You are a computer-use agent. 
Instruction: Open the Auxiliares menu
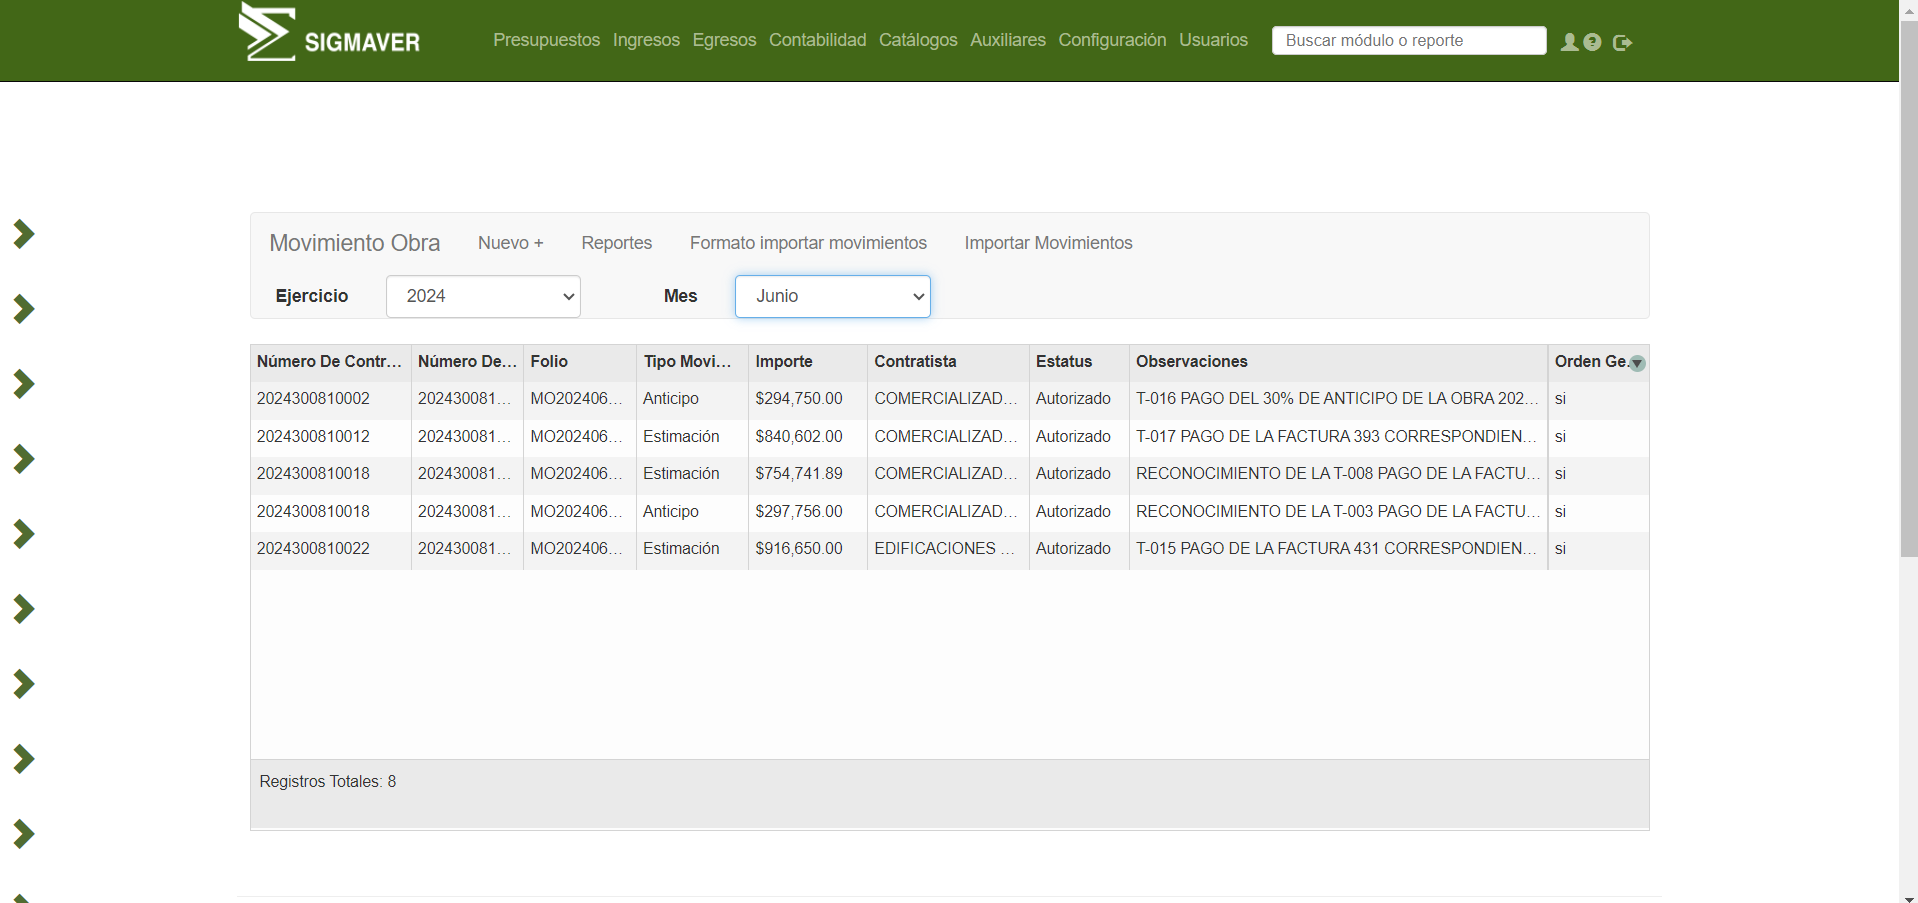click(x=1008, y=40)
